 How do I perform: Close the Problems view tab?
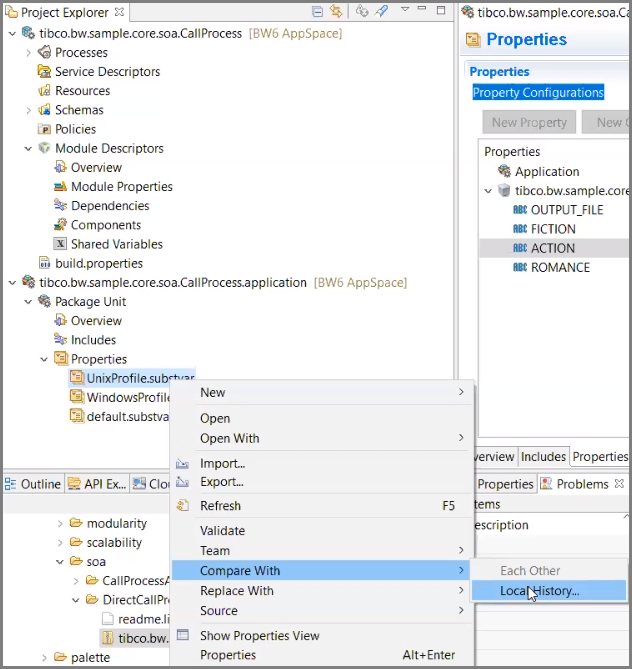(x=619, y=483)
